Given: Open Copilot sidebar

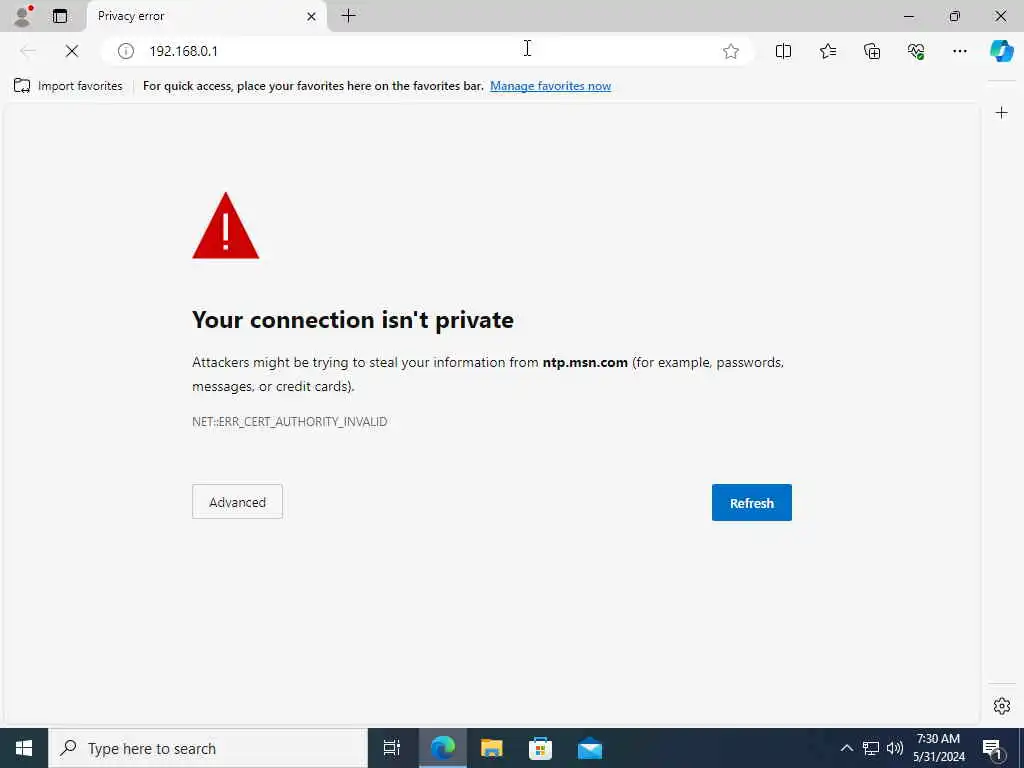Looking at the screenshot, I should [x=1001, y=51].
